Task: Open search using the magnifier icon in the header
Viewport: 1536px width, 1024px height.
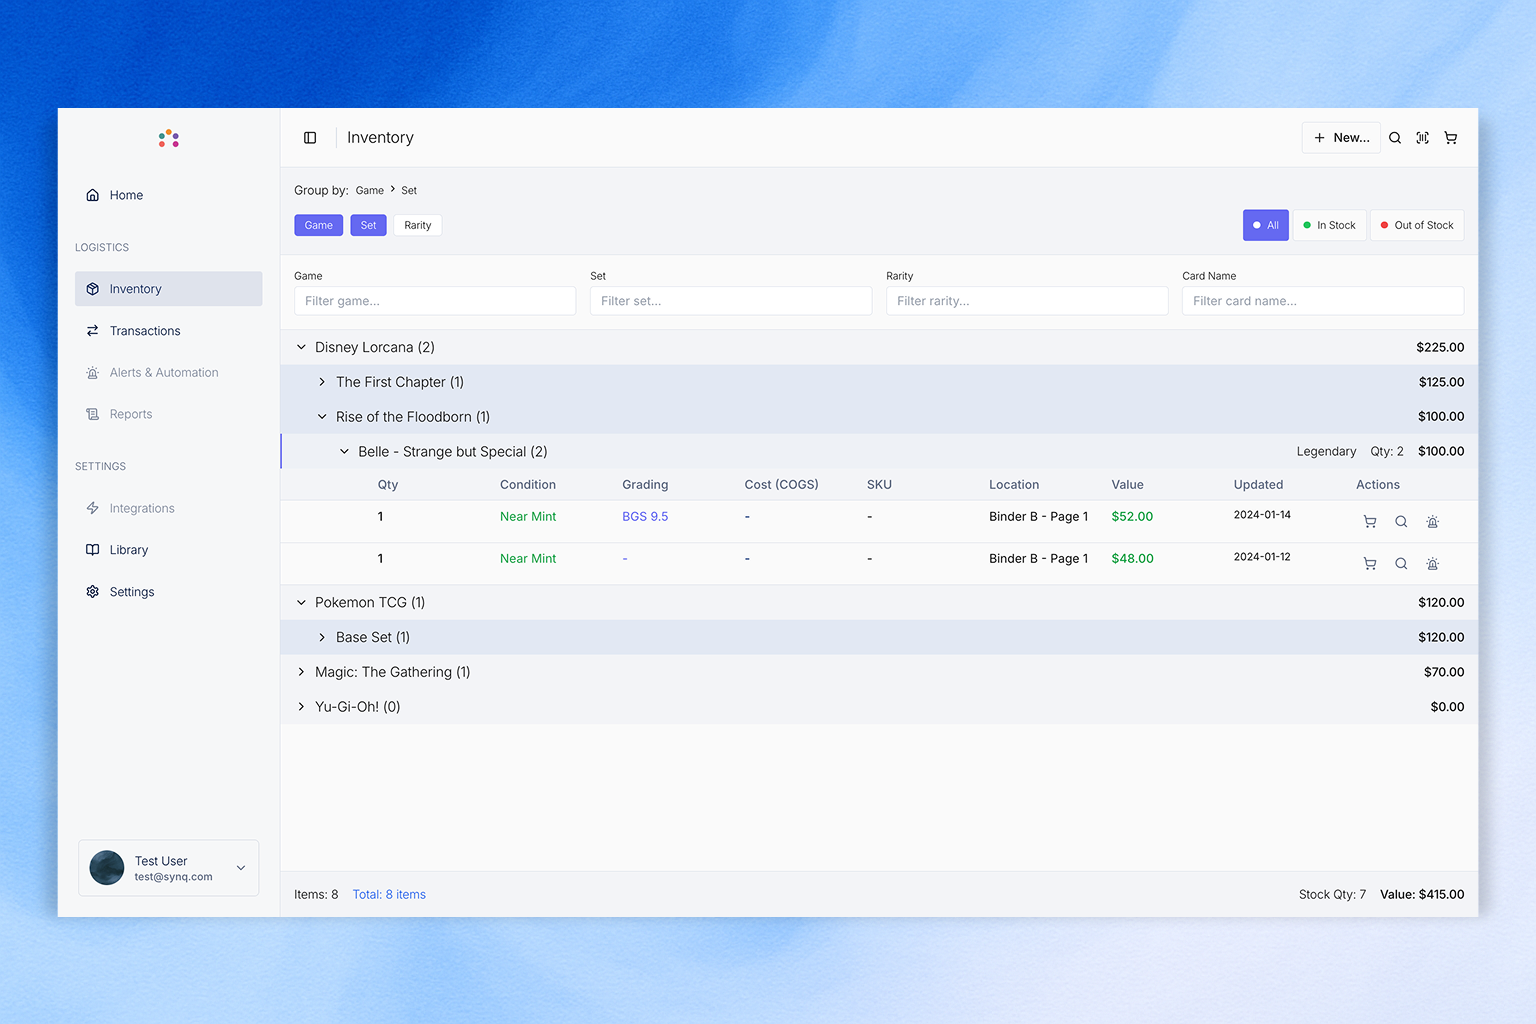Action: coord(1394,137)
